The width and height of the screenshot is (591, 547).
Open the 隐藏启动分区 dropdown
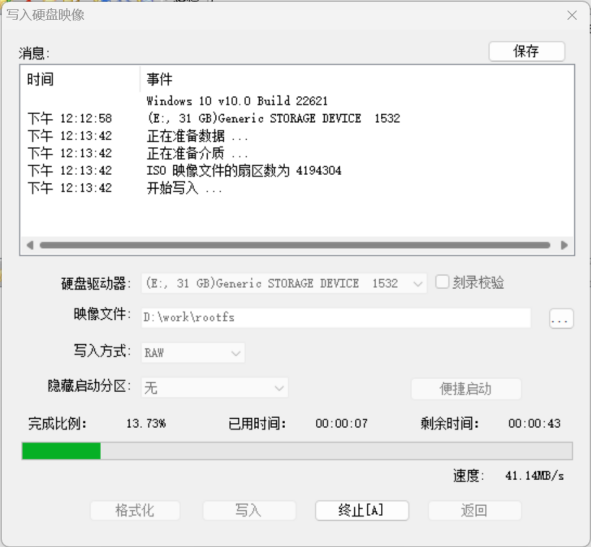coord(214,388)
